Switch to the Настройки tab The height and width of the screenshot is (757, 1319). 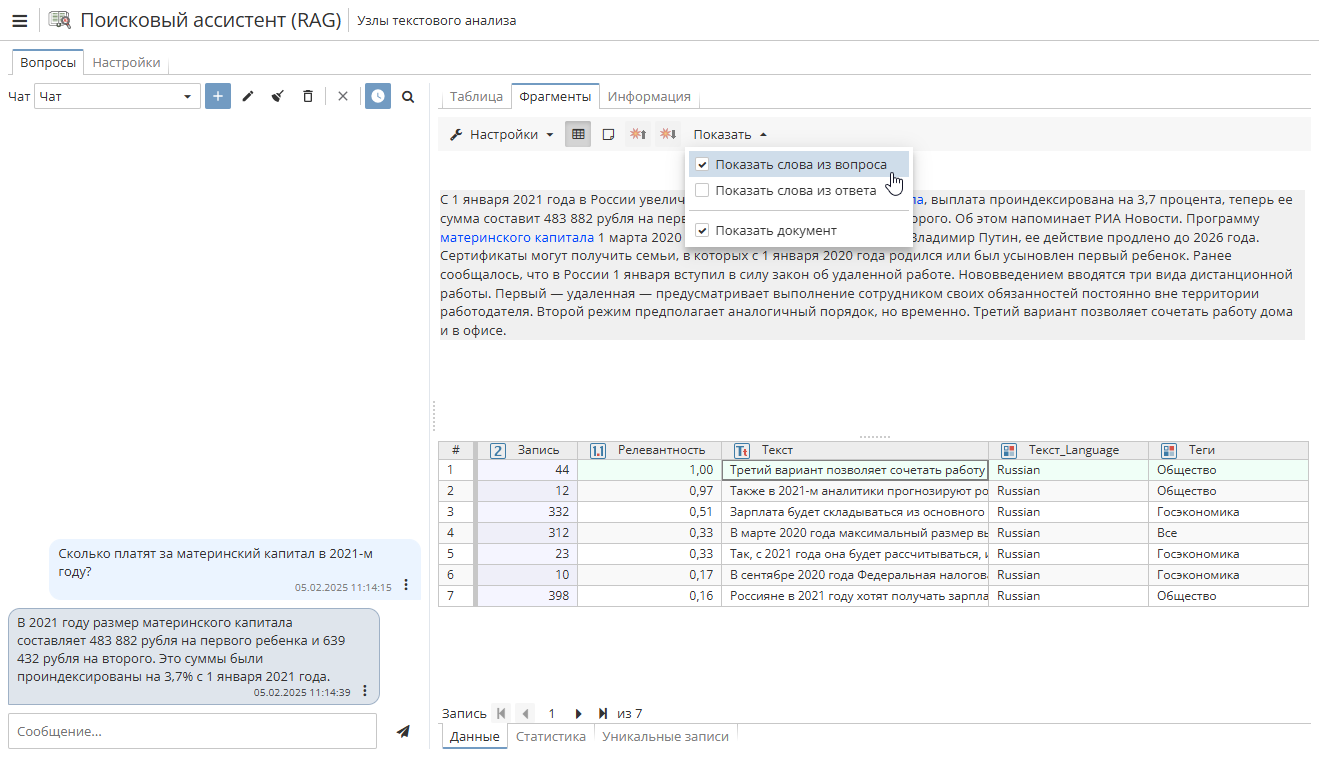click(x=126, y=62)
